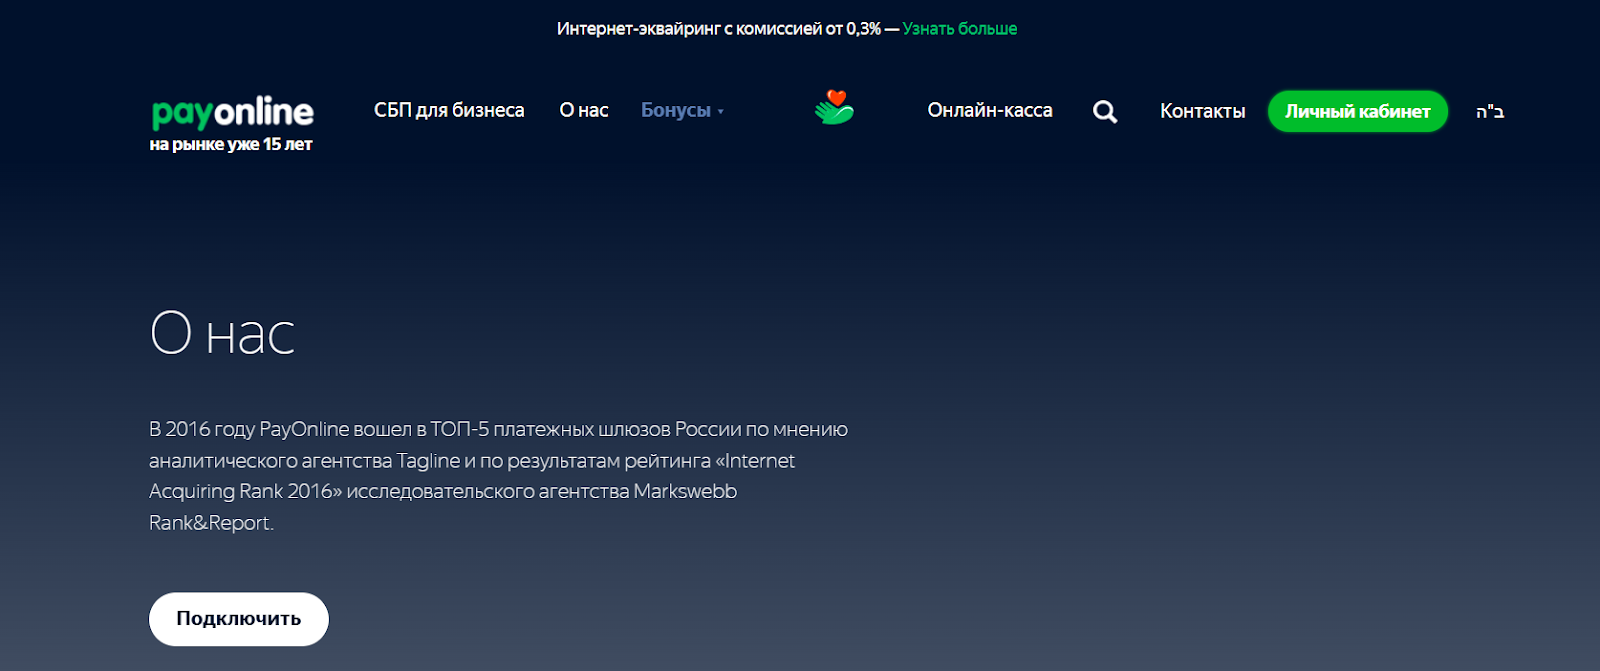Viewport: 1600px width, 671px height.
Task: Click the Интернет-эквайринг banner text
Action: (718, 29)
